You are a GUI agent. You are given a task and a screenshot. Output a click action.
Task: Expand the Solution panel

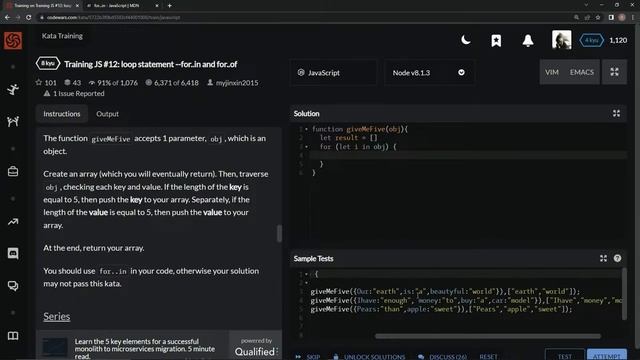point(616,114)
